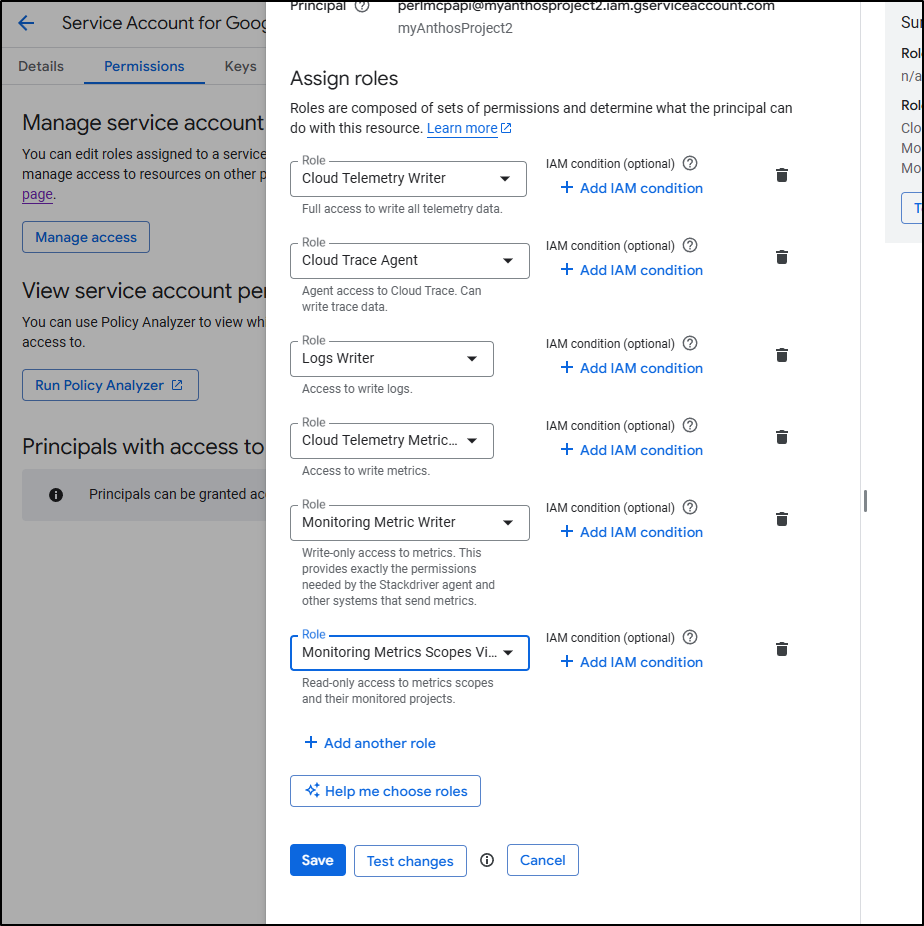Add IAM condition for Logs Writer
Viewport: 924px width, 926px height.
(x=631, y=368)
